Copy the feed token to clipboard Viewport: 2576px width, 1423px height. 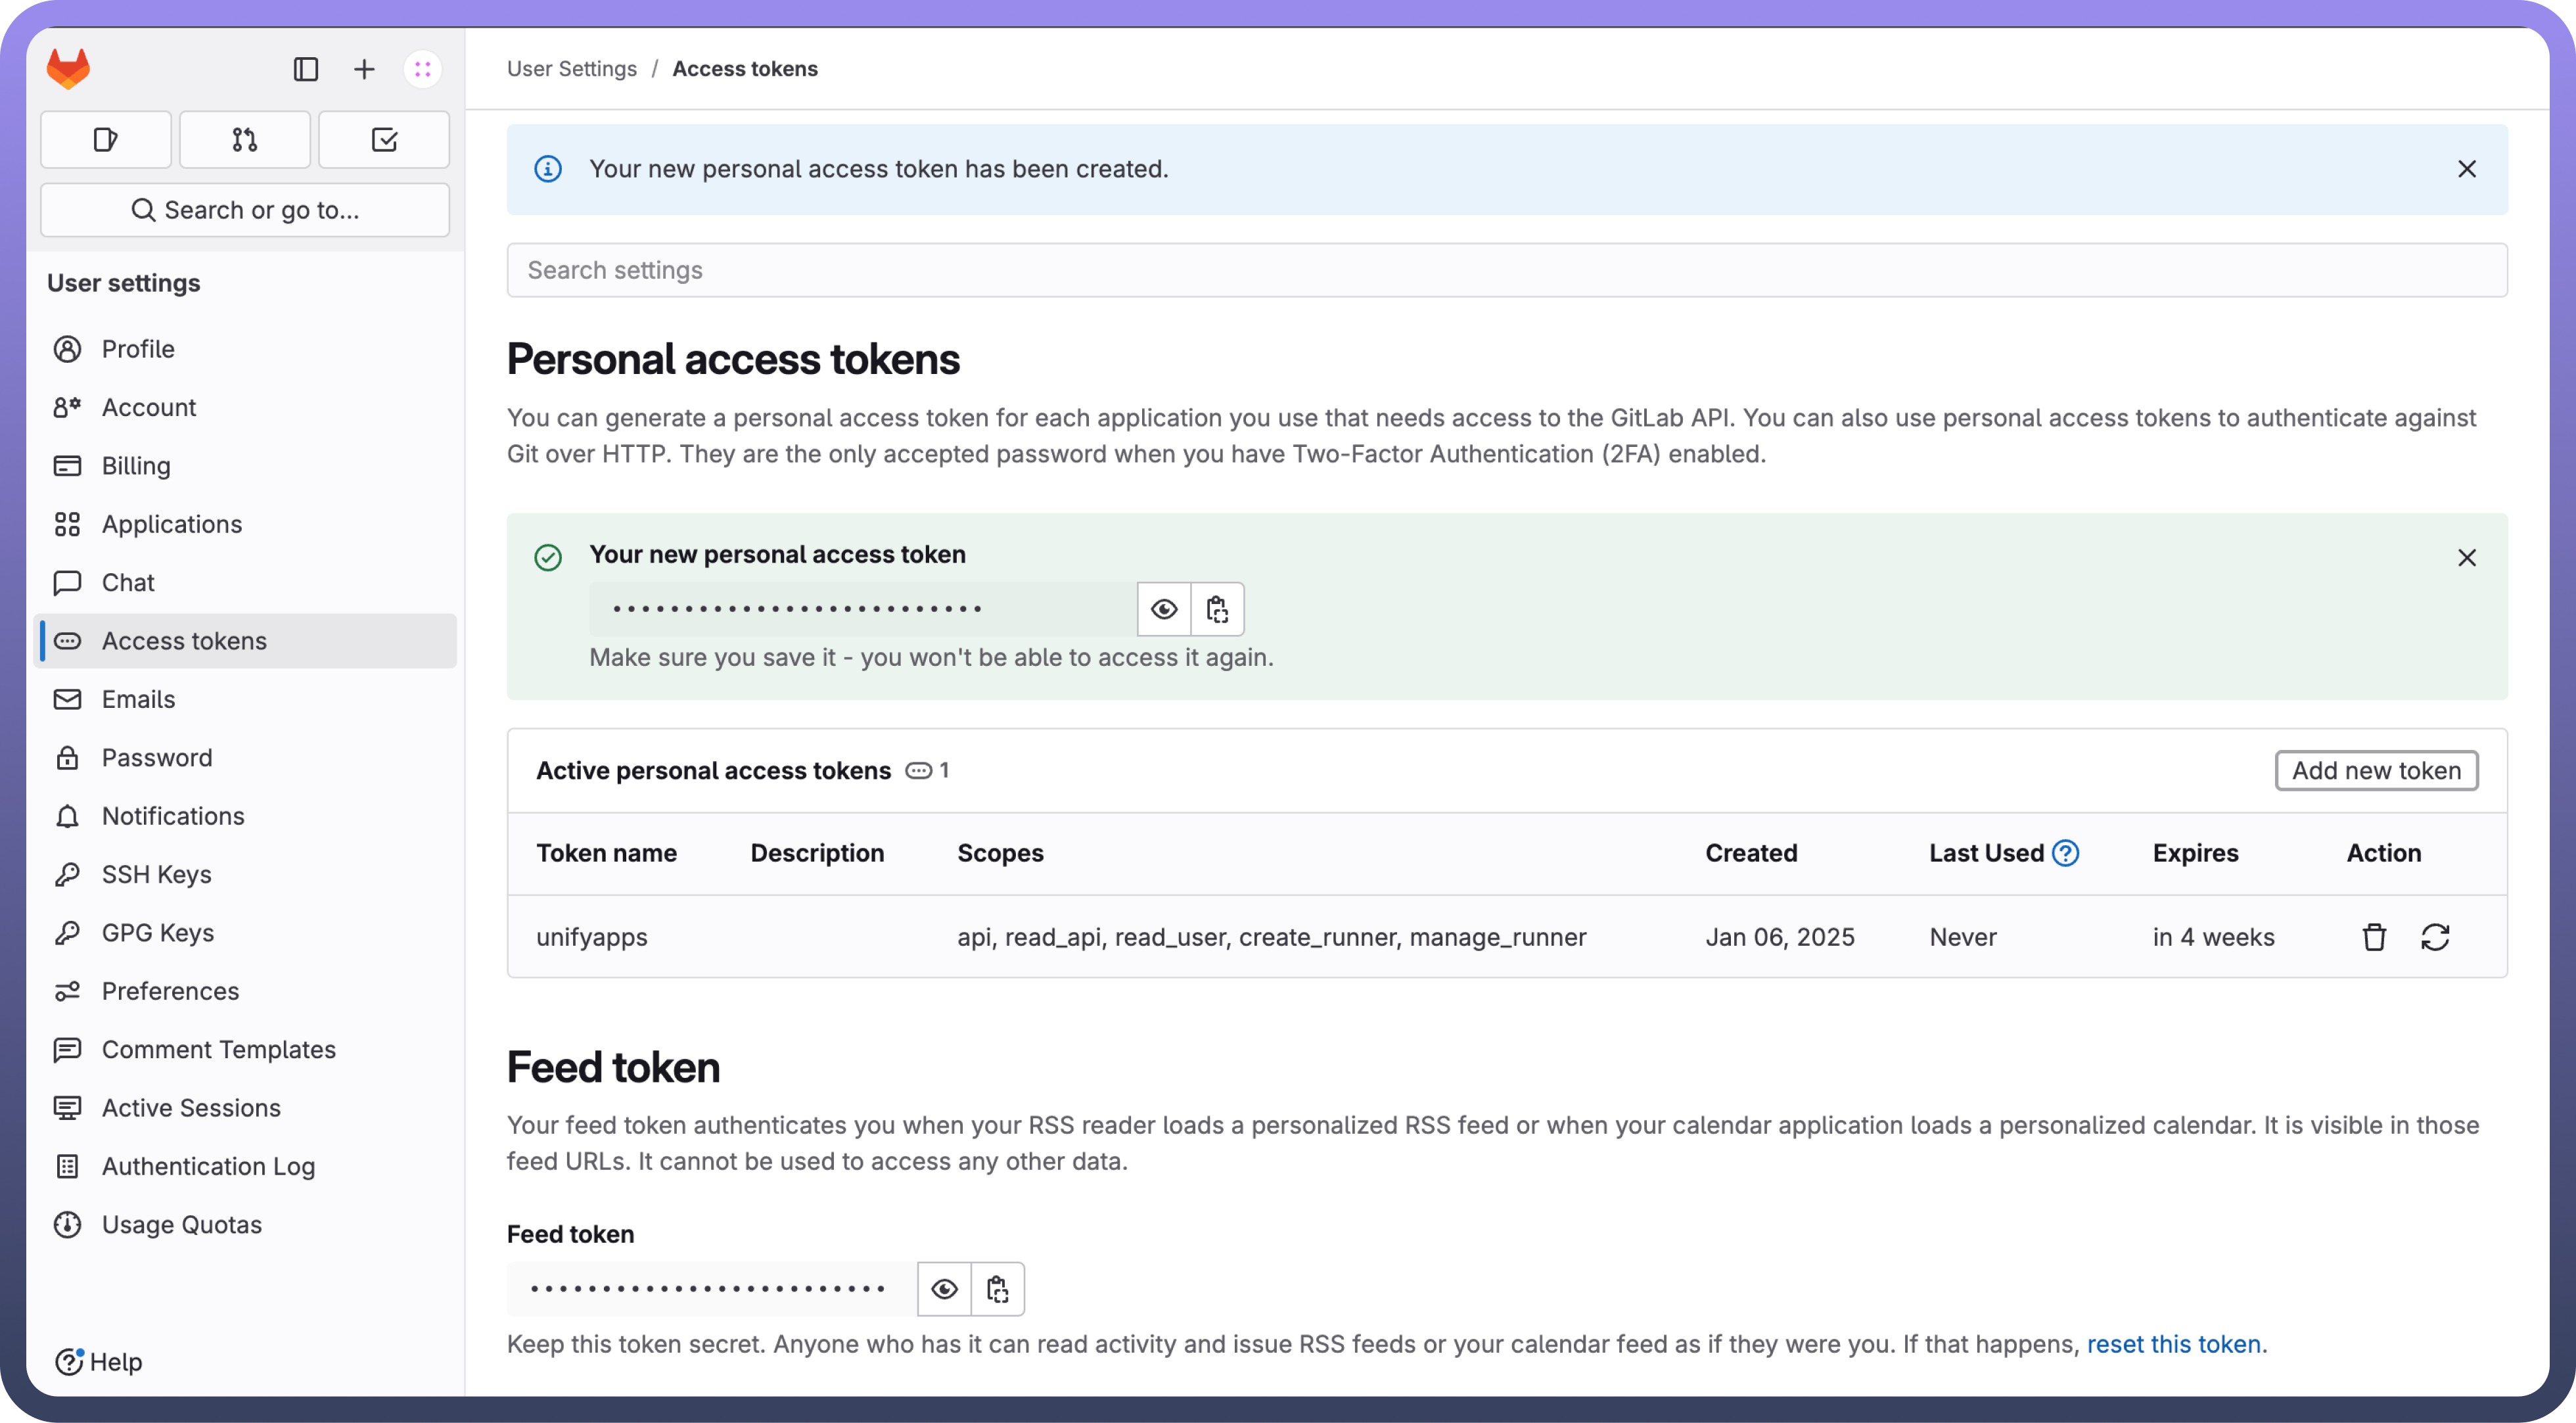click(997, 1289)
